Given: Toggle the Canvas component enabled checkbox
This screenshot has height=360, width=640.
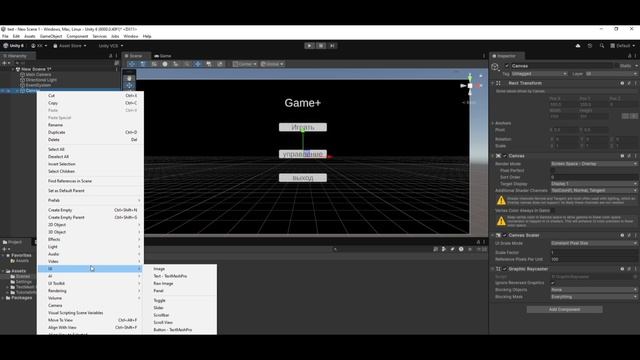Looking at the screenshot, I should (x=505, y=156).
